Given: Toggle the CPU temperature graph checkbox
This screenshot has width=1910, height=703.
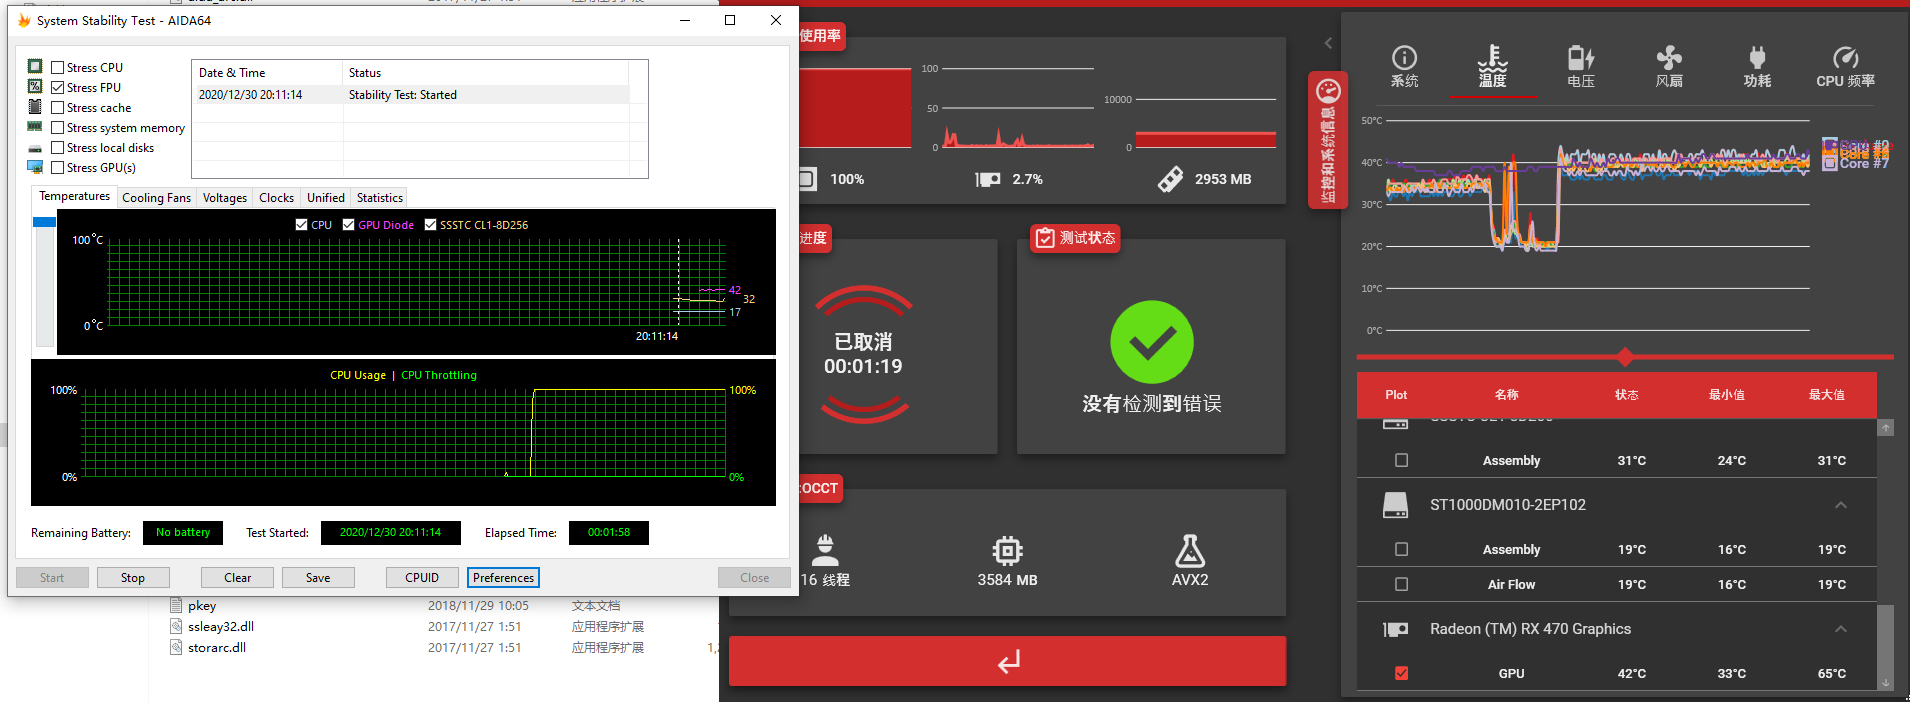Looking at the screenshot, I should (302, 225).
